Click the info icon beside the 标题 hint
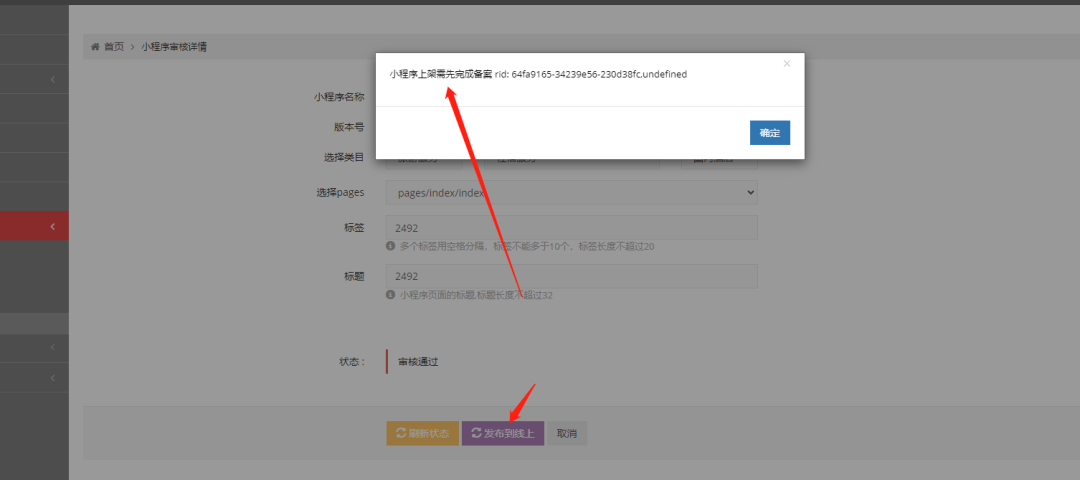 click(391, 295)
